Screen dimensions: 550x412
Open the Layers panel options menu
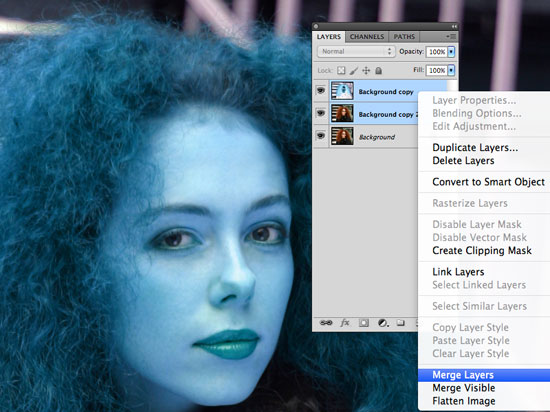[451, 36]
